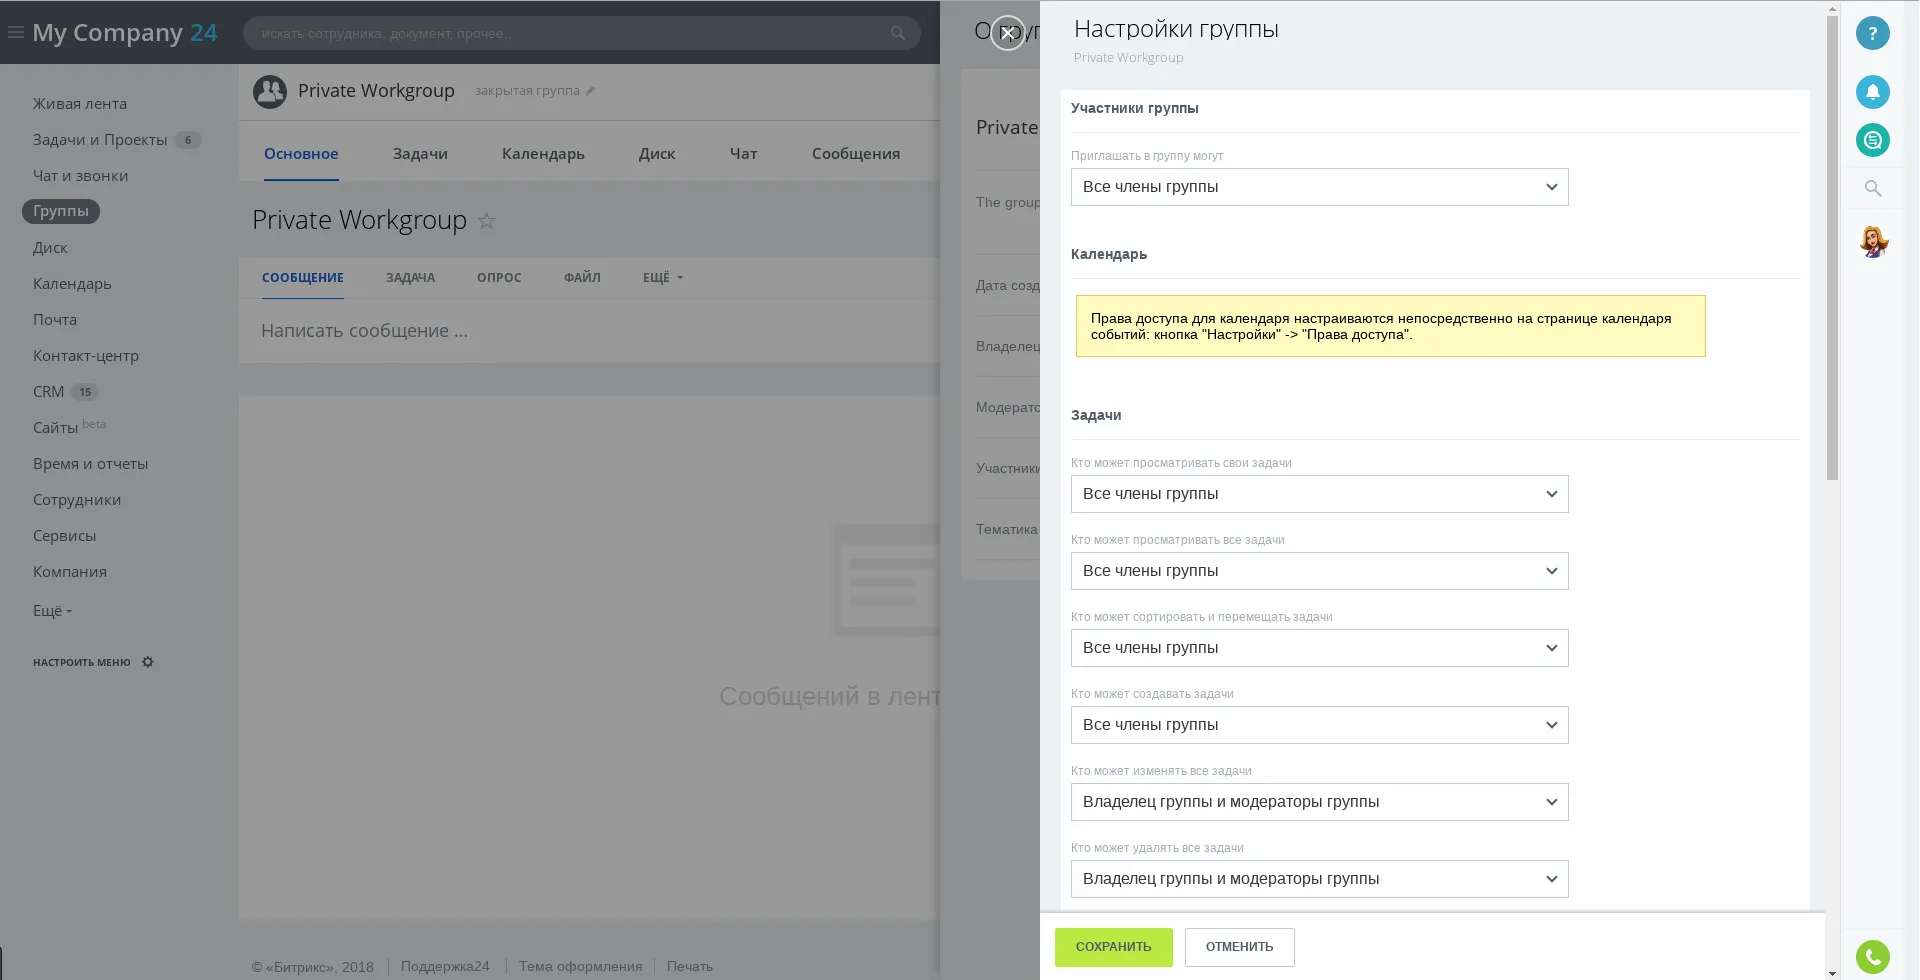Screen dimensions: 1920x980
Task: Click the help question mark icon
Action: tap(1872, 33)
